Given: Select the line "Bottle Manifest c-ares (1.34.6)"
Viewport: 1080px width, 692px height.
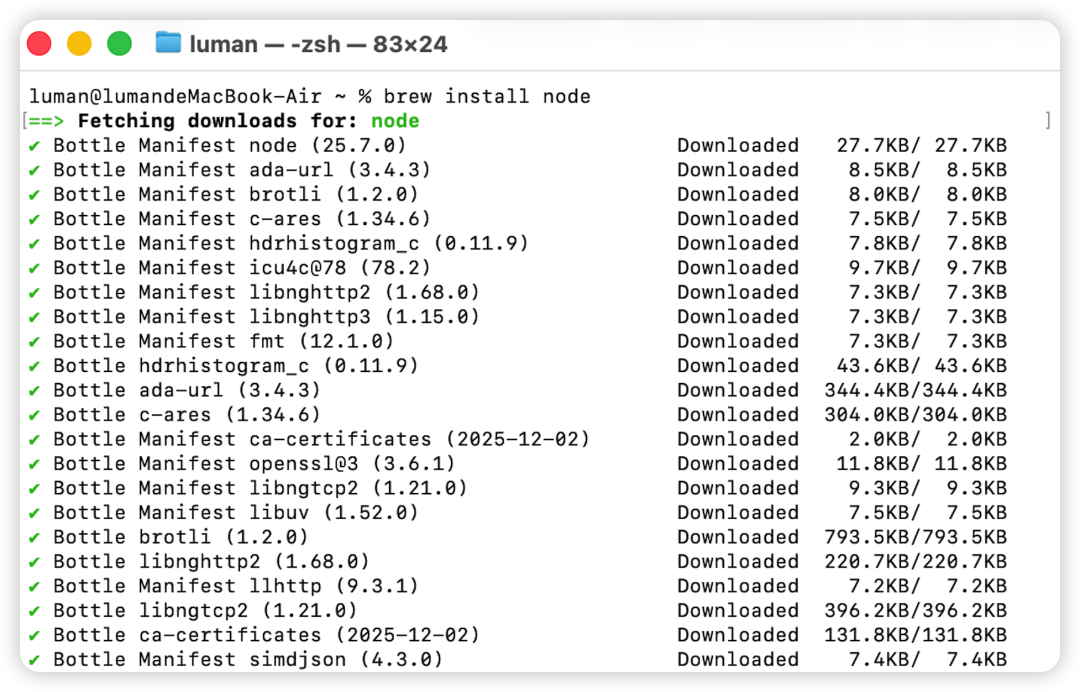Looking at the screenshot, I should point(242,219).
